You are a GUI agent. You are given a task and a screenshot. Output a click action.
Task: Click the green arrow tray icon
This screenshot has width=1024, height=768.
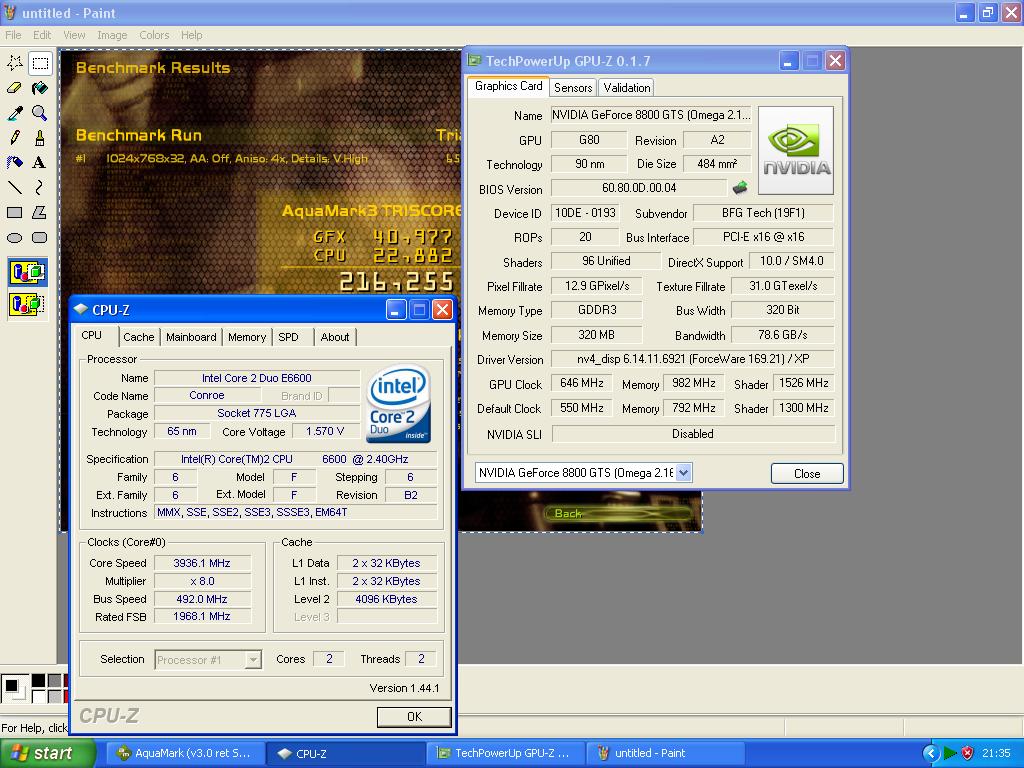point(950,753)
